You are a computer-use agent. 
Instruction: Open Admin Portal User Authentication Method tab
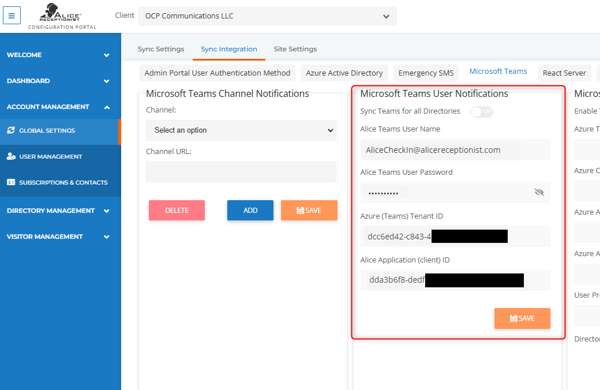click(x=217, y=73)
